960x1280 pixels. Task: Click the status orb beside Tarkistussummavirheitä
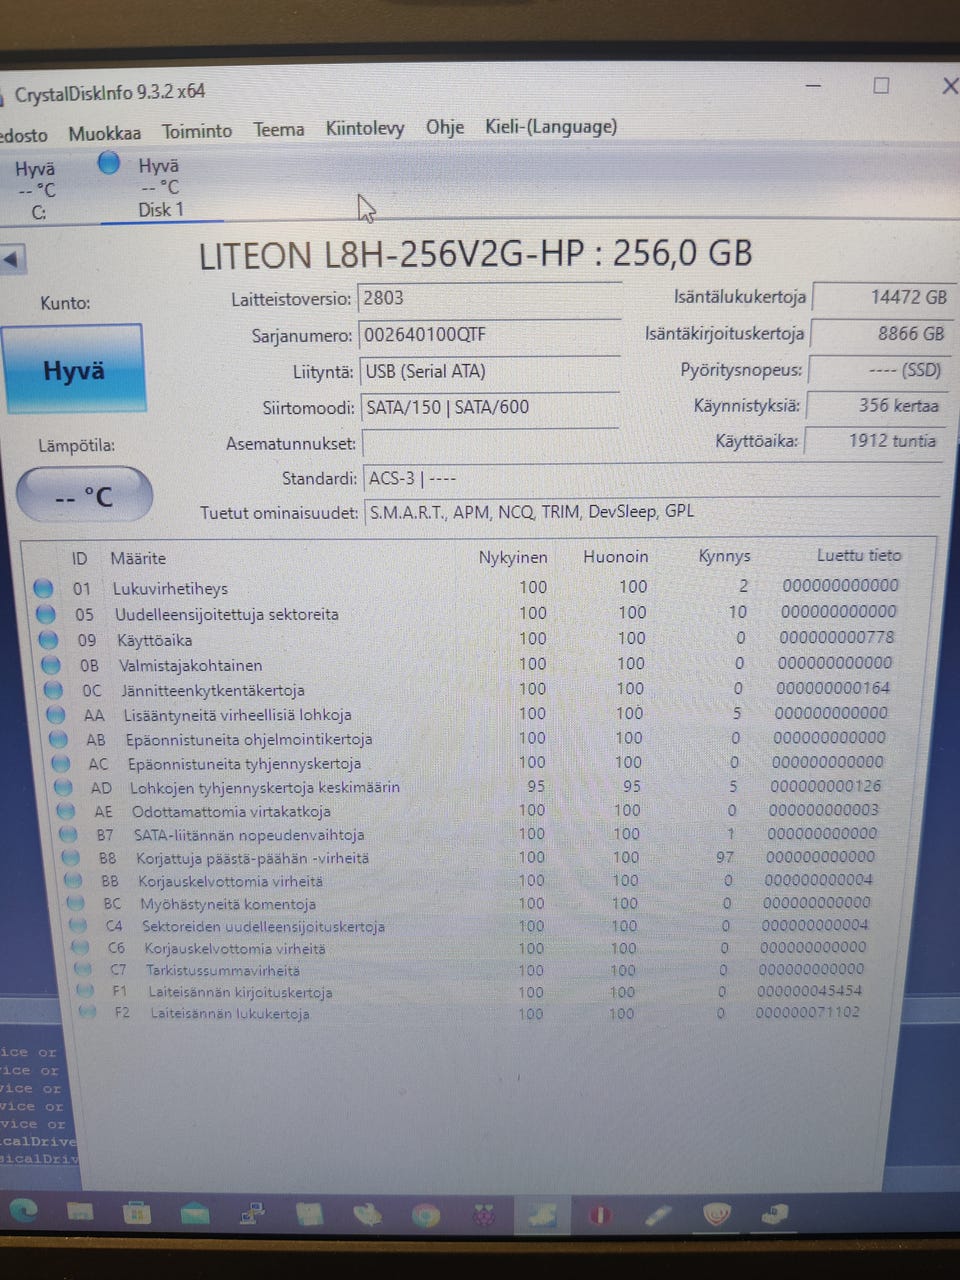tap(82, 969)
